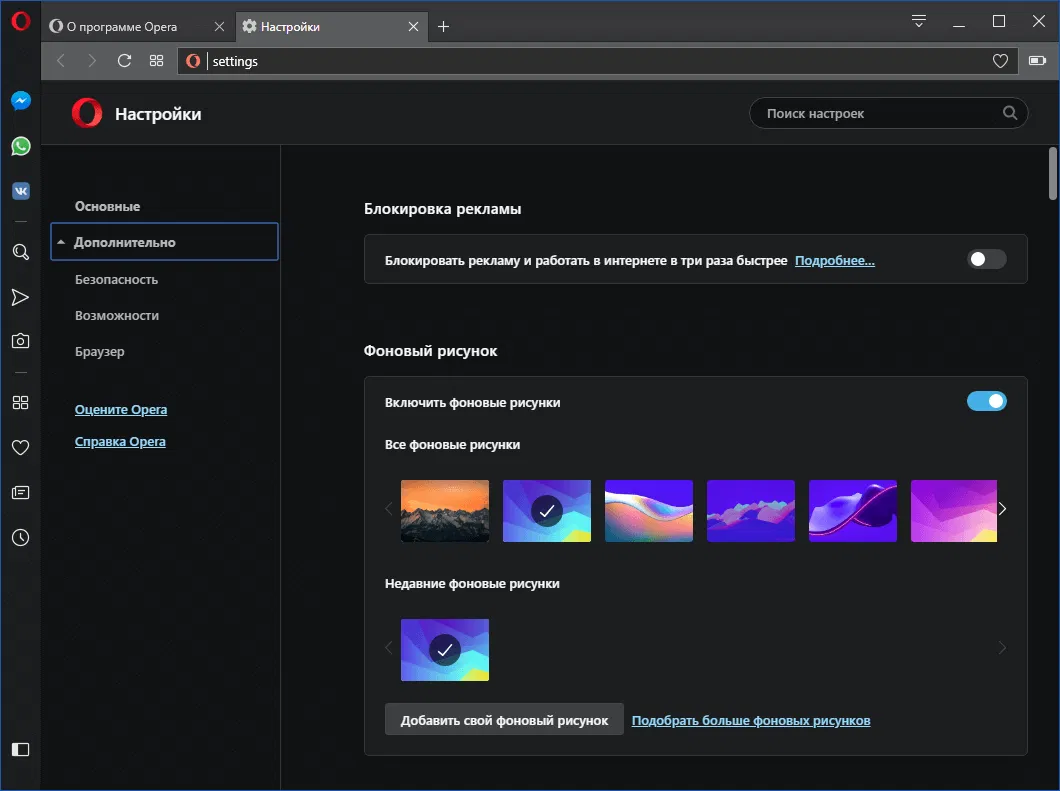This screenshot has height=791, width=1060.
Task: Open My Flow arrow icon in sidebar
Action: 20,297
